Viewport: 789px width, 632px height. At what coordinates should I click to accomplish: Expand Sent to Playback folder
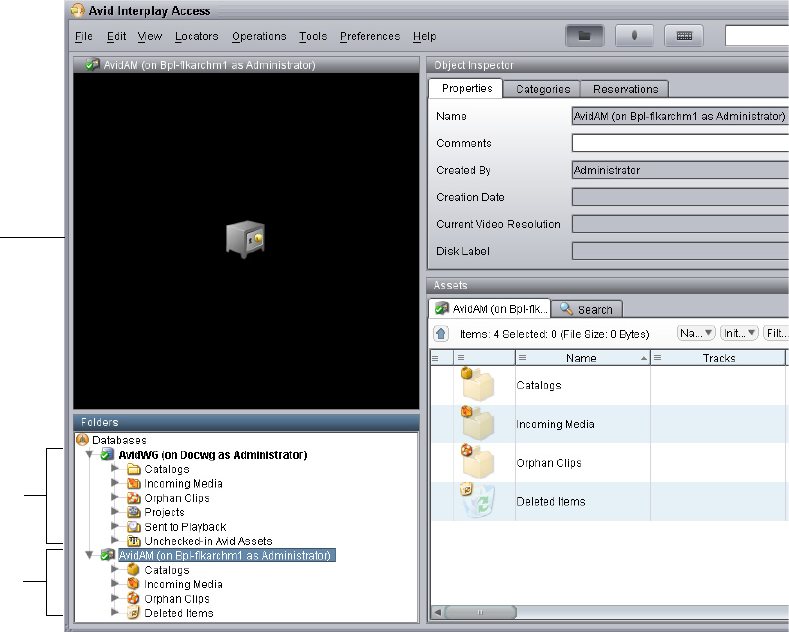pyautogui.click(x=115, y=526)
